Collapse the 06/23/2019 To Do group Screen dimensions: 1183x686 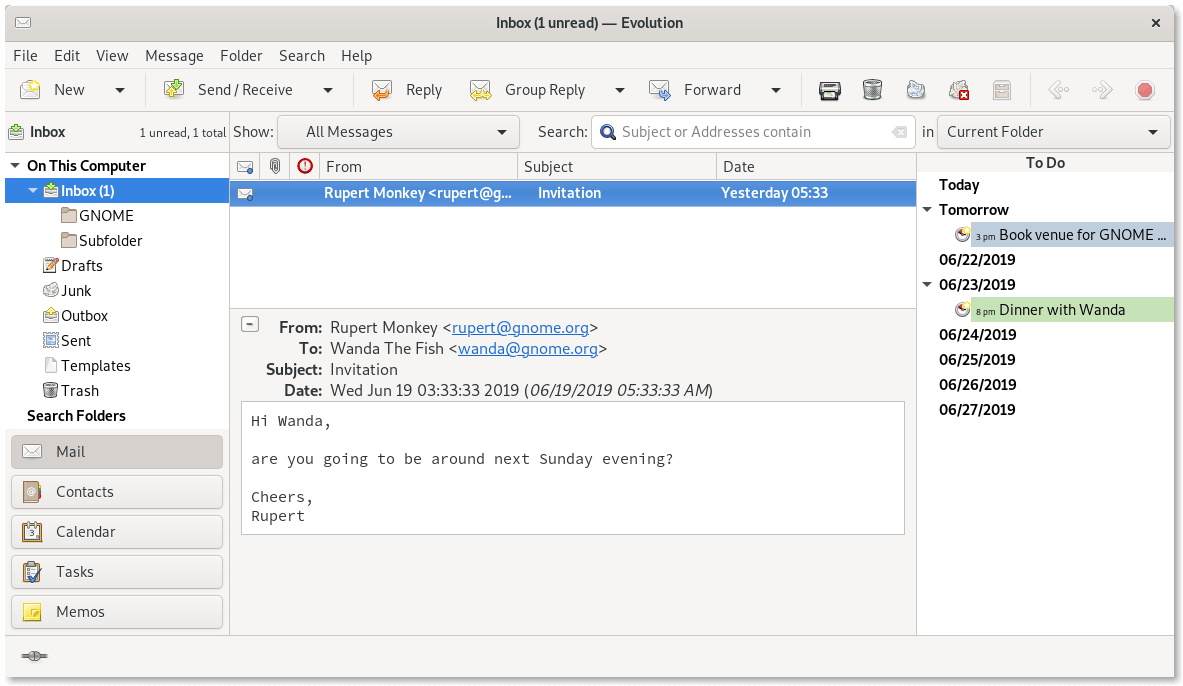(927, 285)
